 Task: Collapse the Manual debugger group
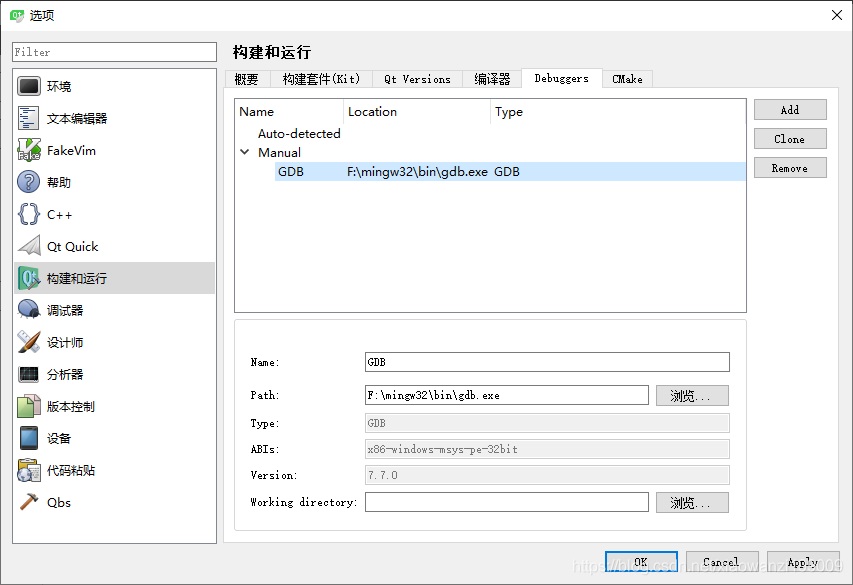pyautogui.click(x=245, y=151)
